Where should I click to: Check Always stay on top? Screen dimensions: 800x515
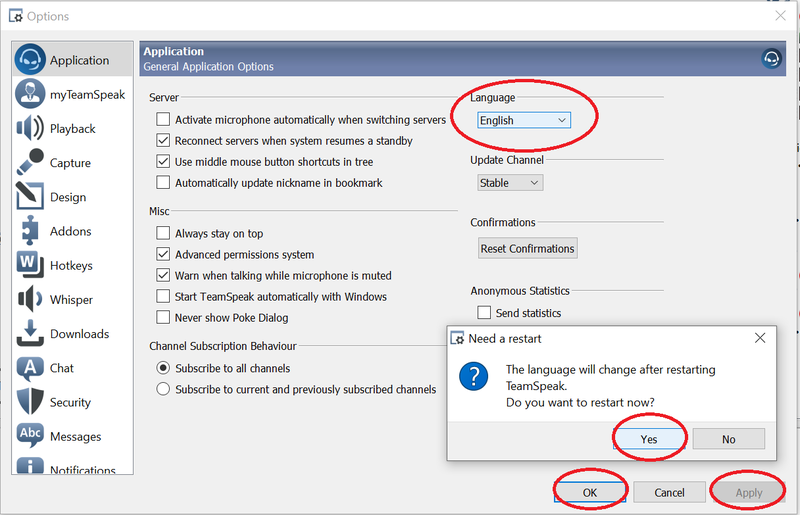(x=163, y=233)
